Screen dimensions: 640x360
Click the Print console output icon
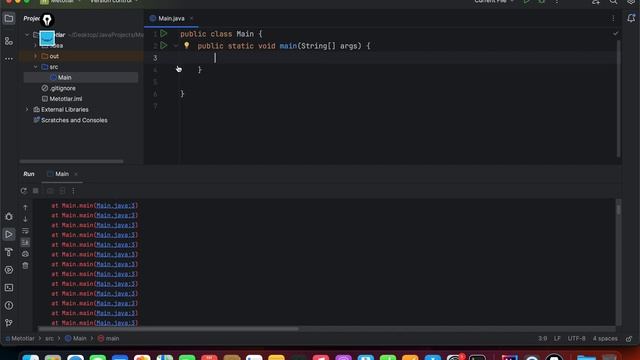25,254
